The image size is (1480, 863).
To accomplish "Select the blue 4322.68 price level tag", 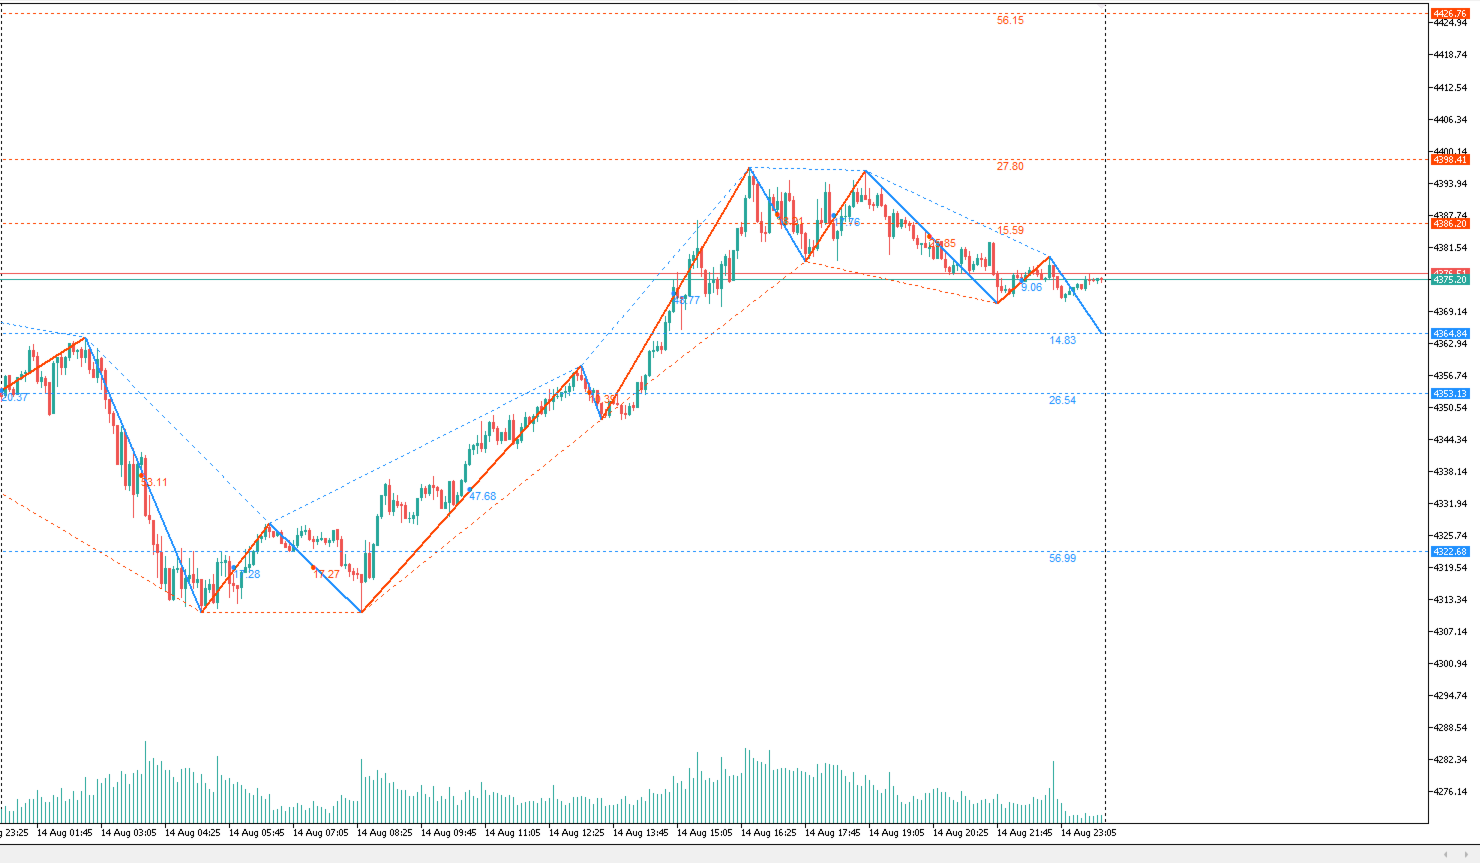I will pyautogui.click(x=1450, y=552).
